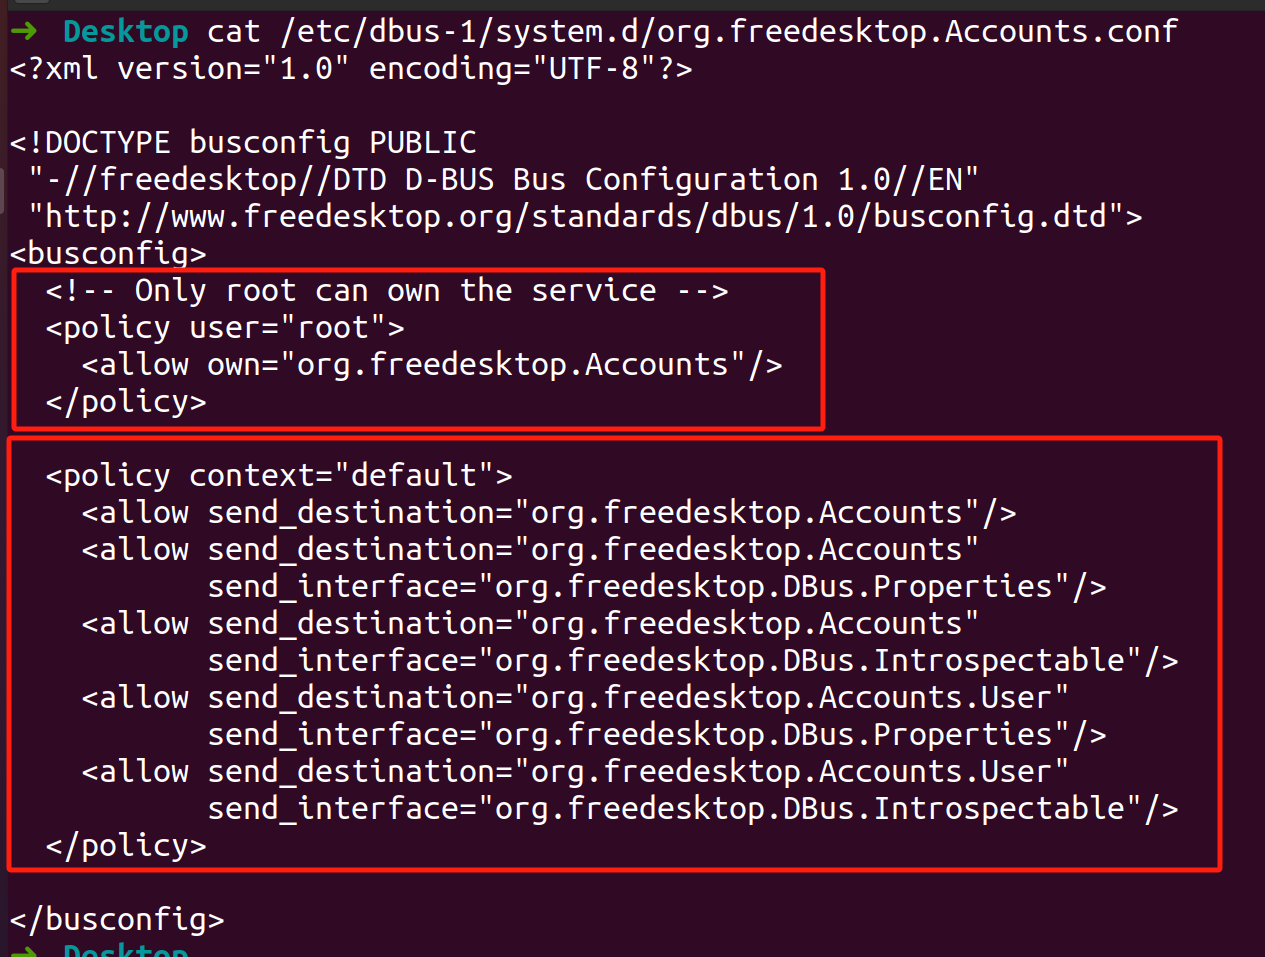Click the policy context="default" tag
1265x957 pixels.
(x=279, y=476)
